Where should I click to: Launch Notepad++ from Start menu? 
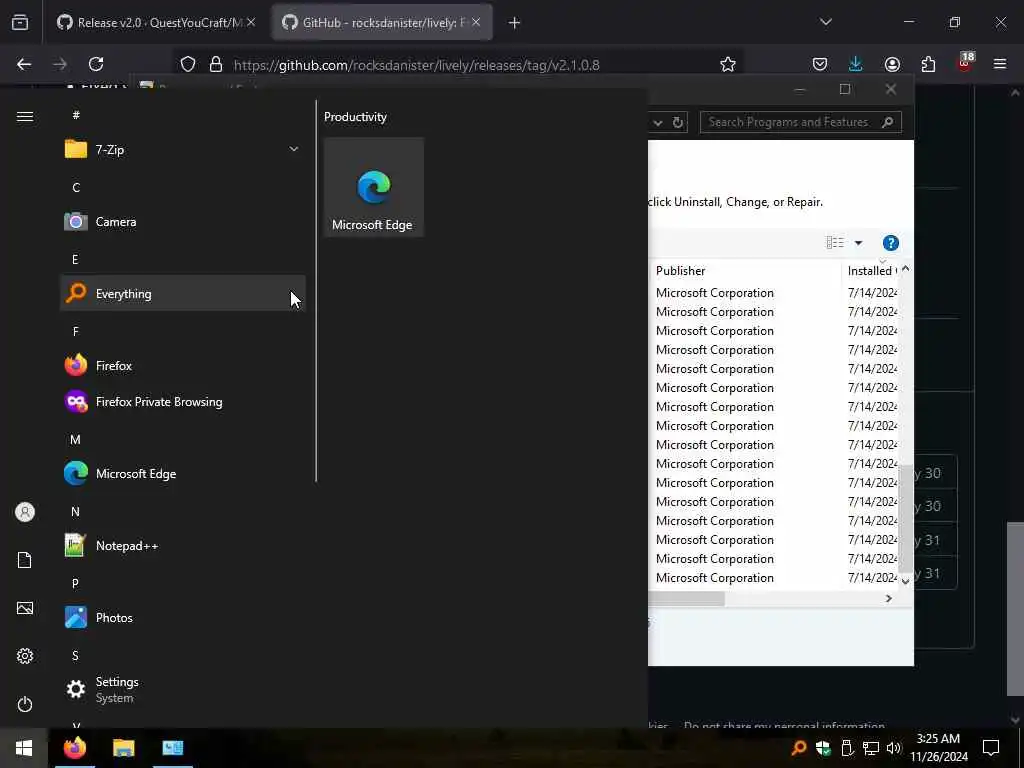(x=183, y=545)
